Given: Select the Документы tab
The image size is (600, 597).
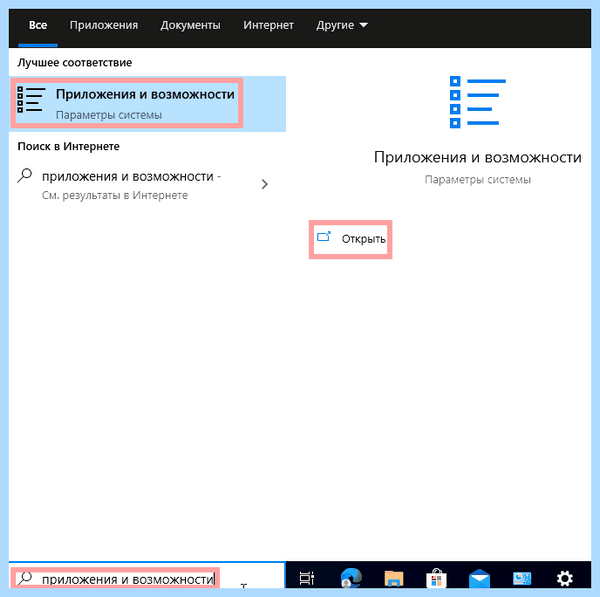Looking at the screenshot, I should pyautogui.click(x=190, y=25).
